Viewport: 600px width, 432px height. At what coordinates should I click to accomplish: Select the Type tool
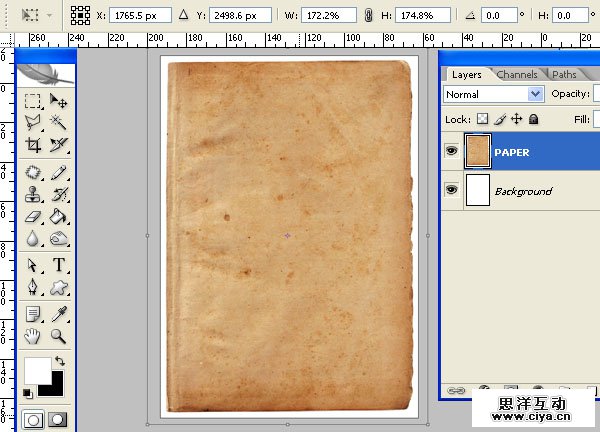(x=59, y=265)
